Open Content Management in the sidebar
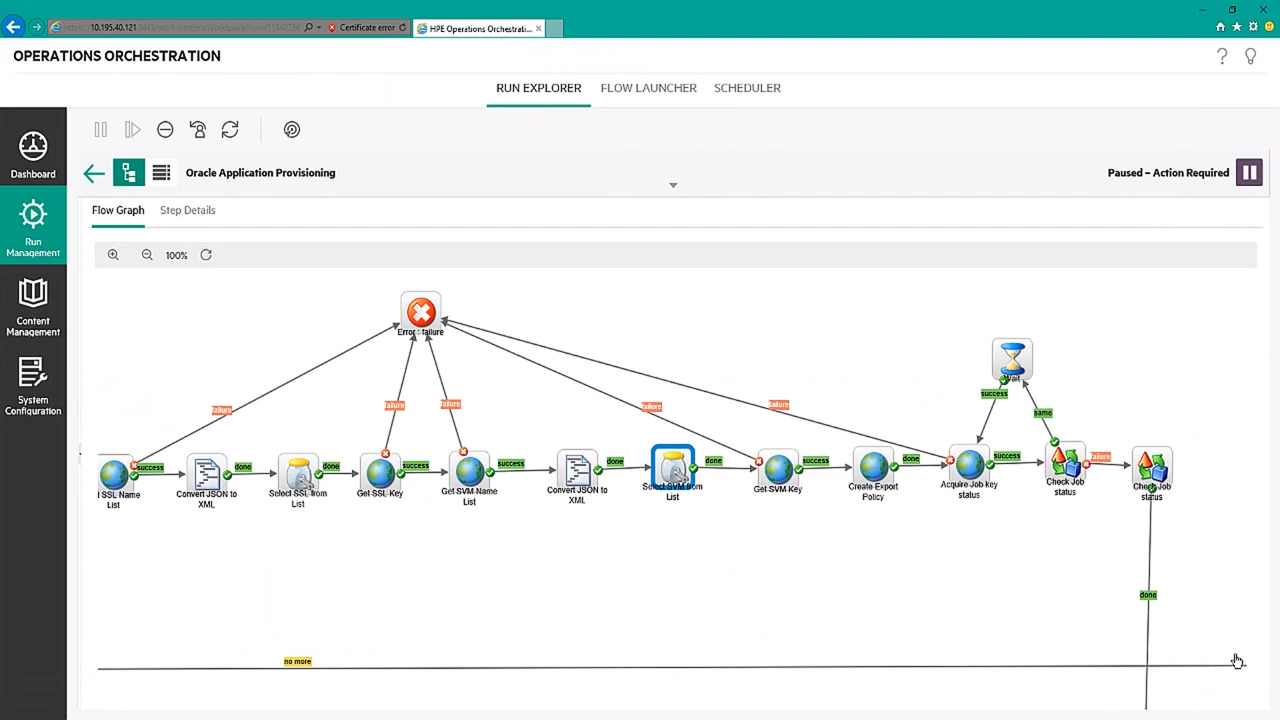The width and height of the screenshot is (1280, 720). pos(33,307)
